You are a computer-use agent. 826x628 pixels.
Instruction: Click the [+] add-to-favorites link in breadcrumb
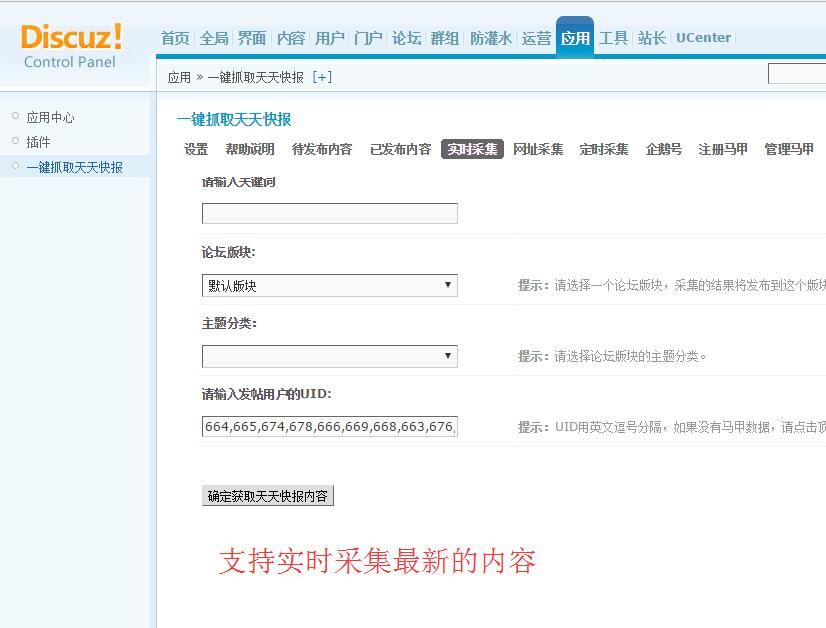coord(322,77)
